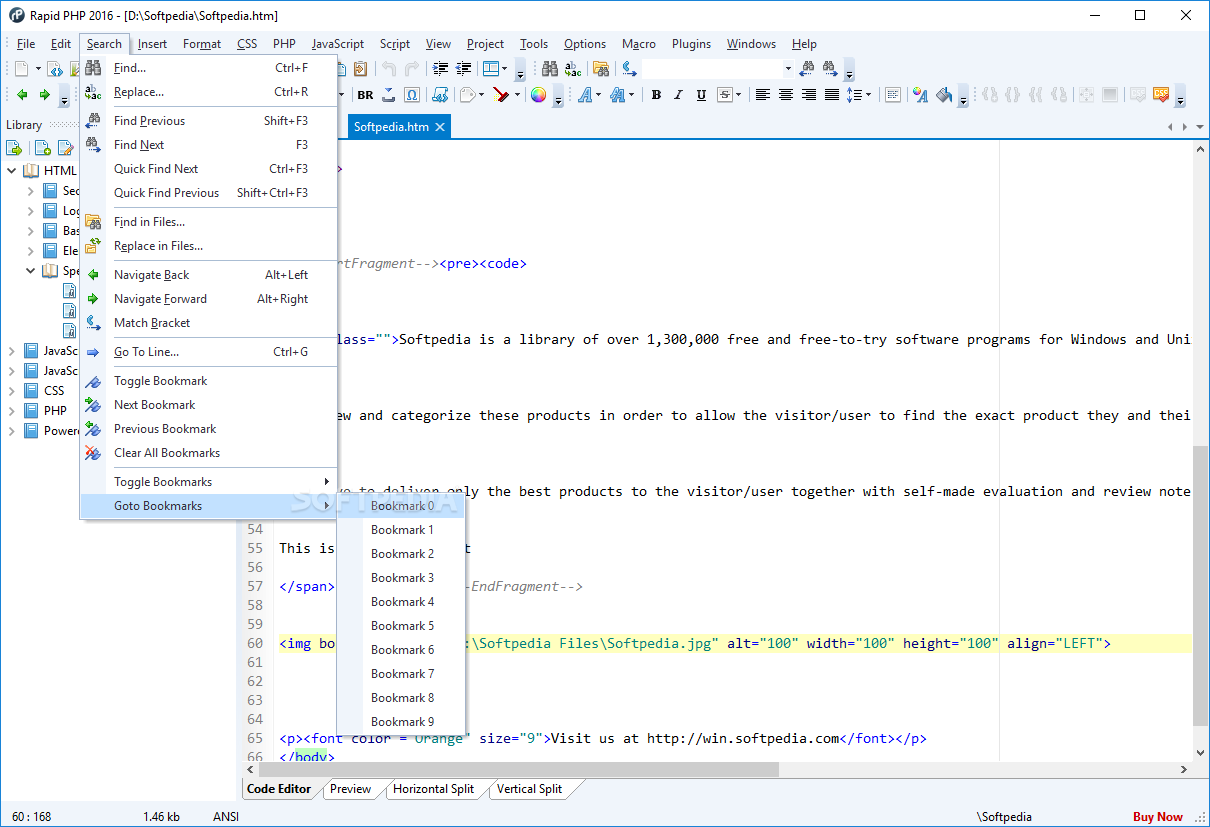Click the Find in Files folder icon
Image resolution: width=1210 pixels, height=827 pixels.
tap(601, 69)
